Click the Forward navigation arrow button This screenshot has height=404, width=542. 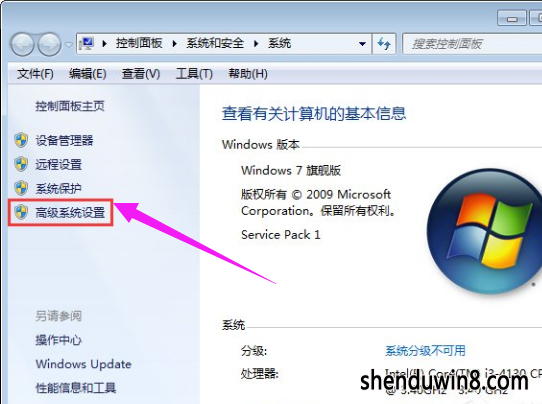pos(49,45)
